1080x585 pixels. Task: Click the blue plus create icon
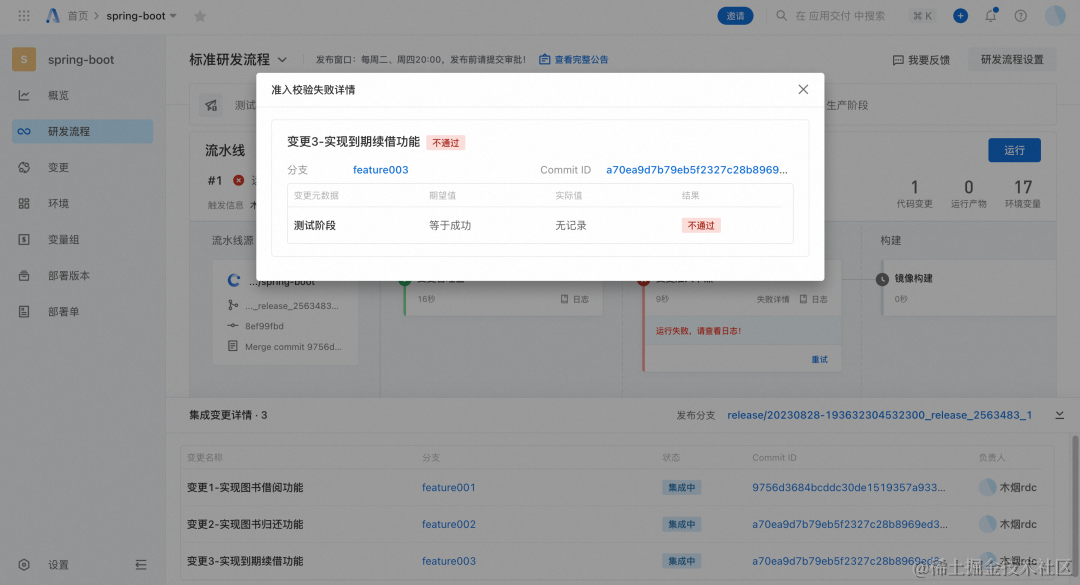point(960,16)
